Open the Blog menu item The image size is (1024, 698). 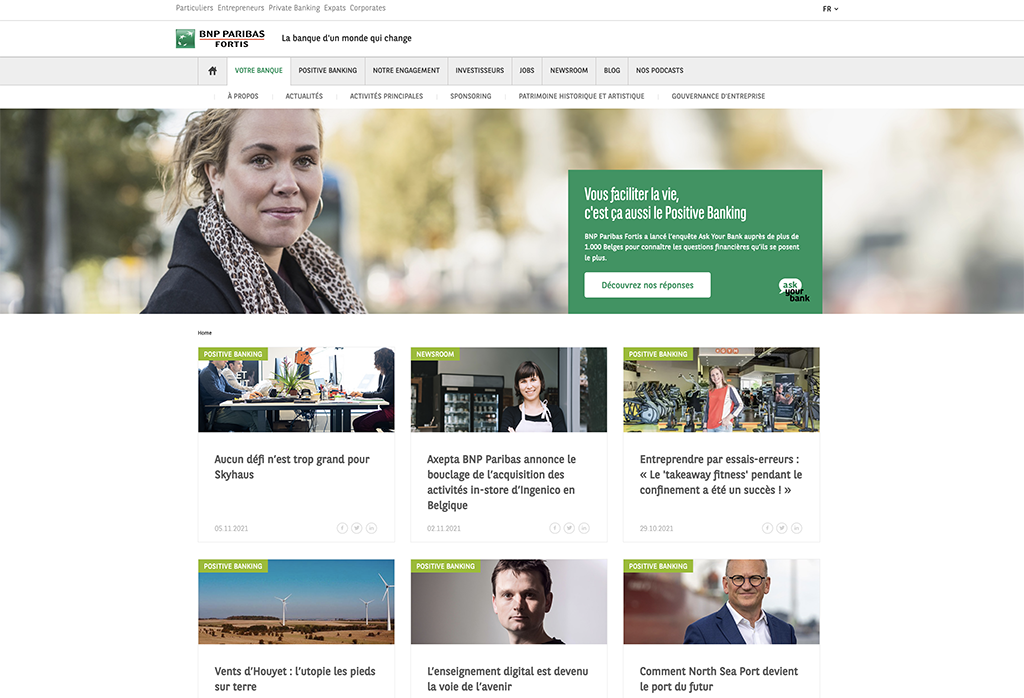coord(612,71)
